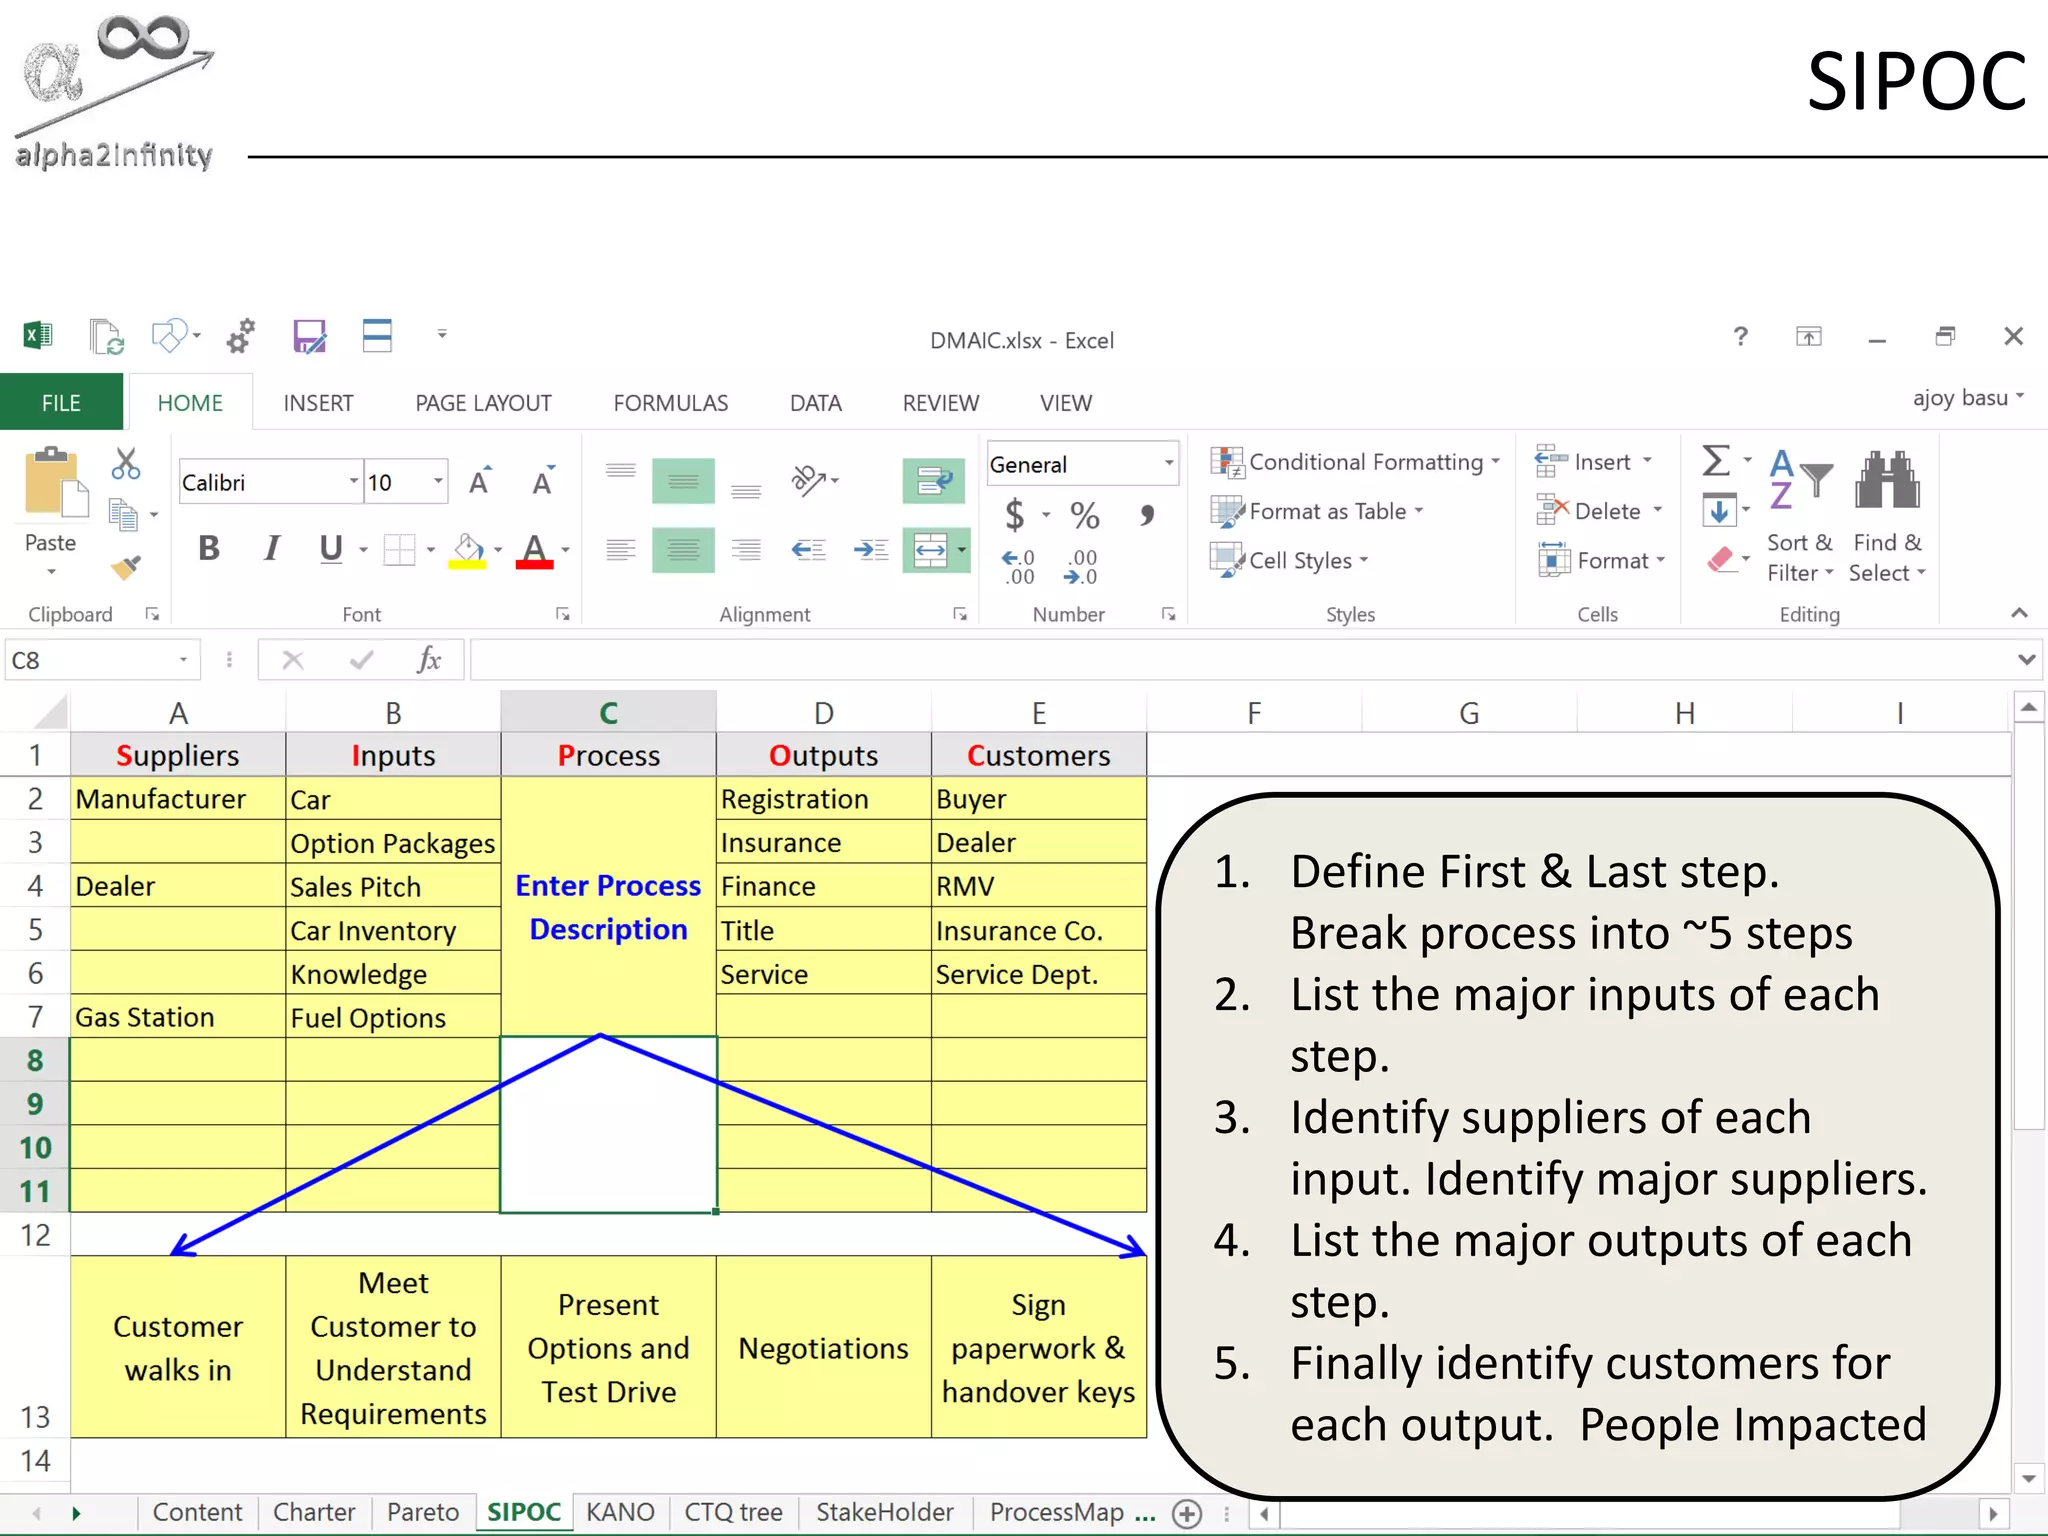
Task: Open the Charter sheet tab
Action: tap(314, 1512)
